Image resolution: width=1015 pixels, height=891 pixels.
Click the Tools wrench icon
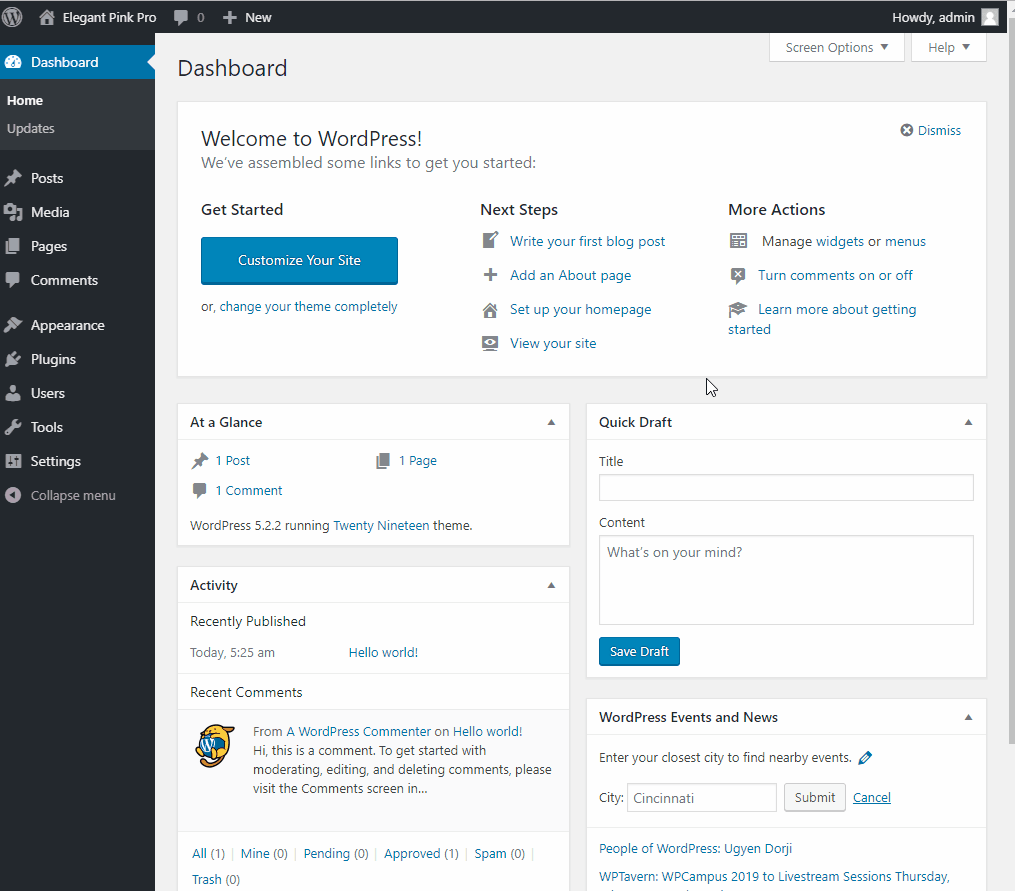(x=13, y=427)
